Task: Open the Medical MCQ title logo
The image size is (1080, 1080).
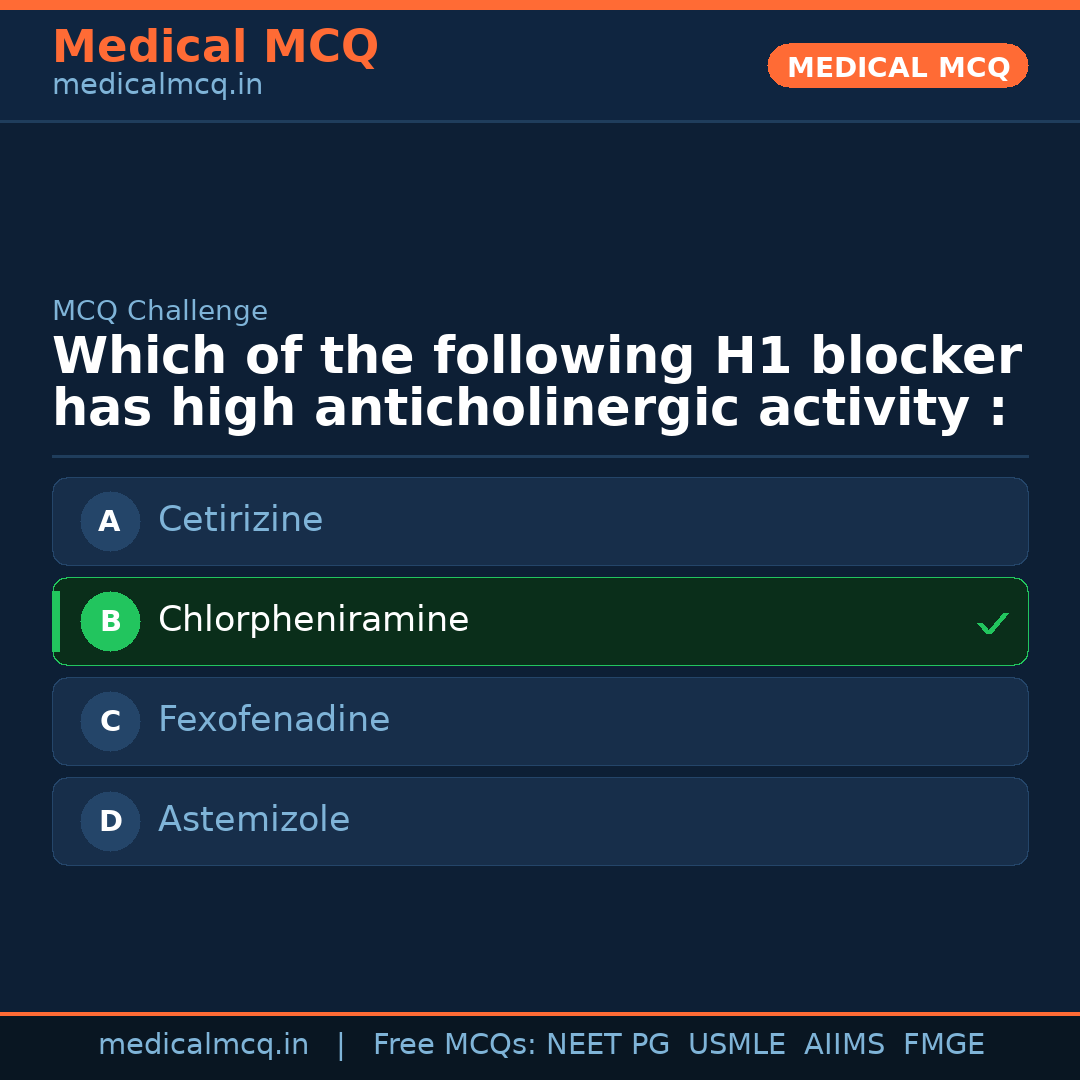Action: 215,47
